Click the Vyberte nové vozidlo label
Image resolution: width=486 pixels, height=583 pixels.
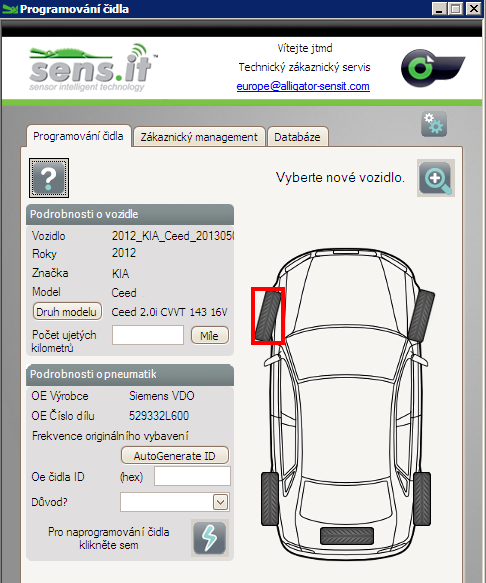pyautogui.click(x=340, y=177)
